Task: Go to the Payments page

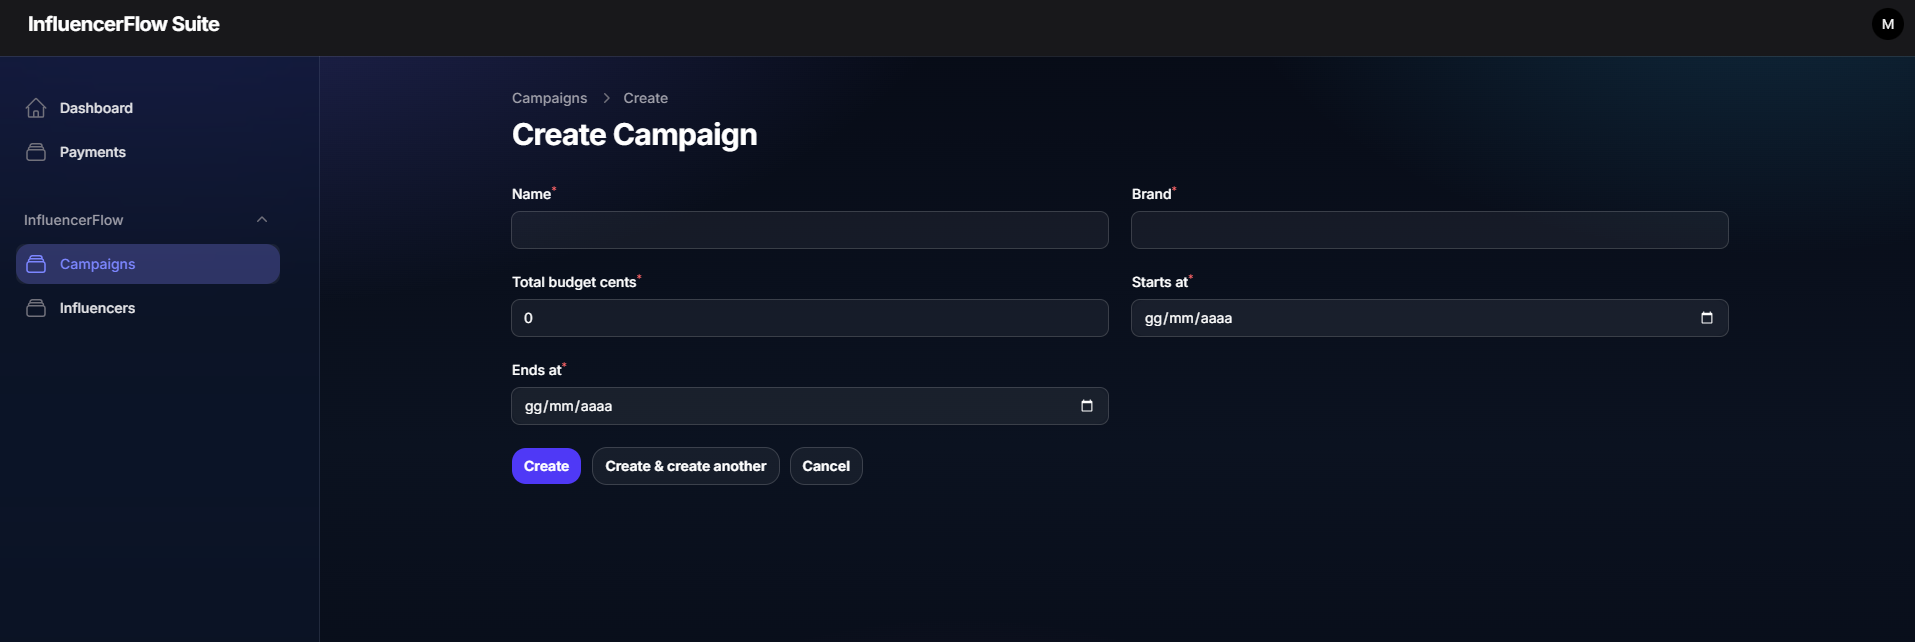Action: tap(92, 152)
